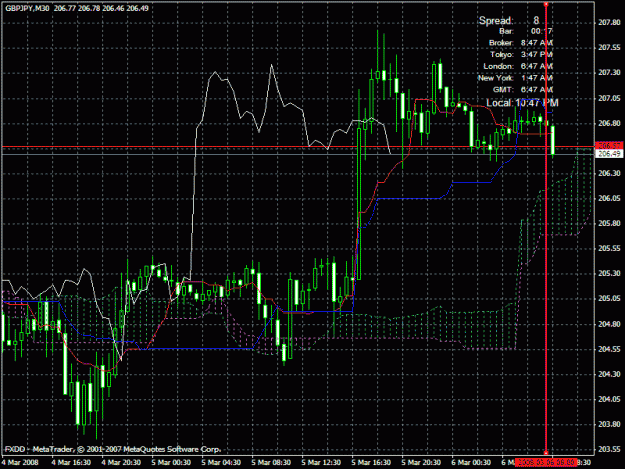Click the 207.30 price scale label

(x=609, y=73)
